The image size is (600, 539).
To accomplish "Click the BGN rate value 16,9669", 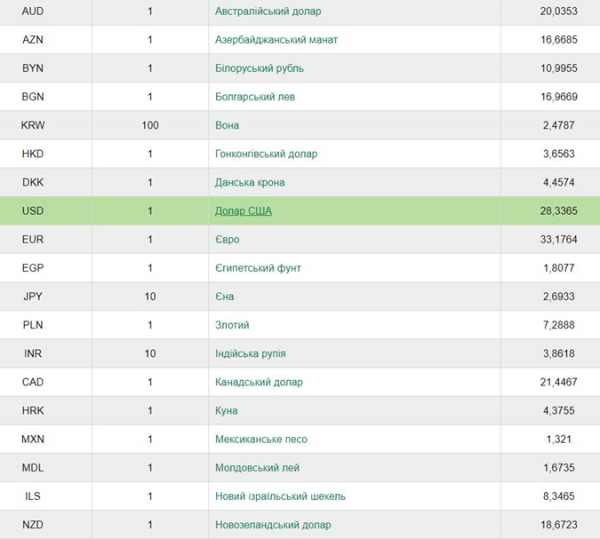I will pyautogui.click(x=559, y=97).
